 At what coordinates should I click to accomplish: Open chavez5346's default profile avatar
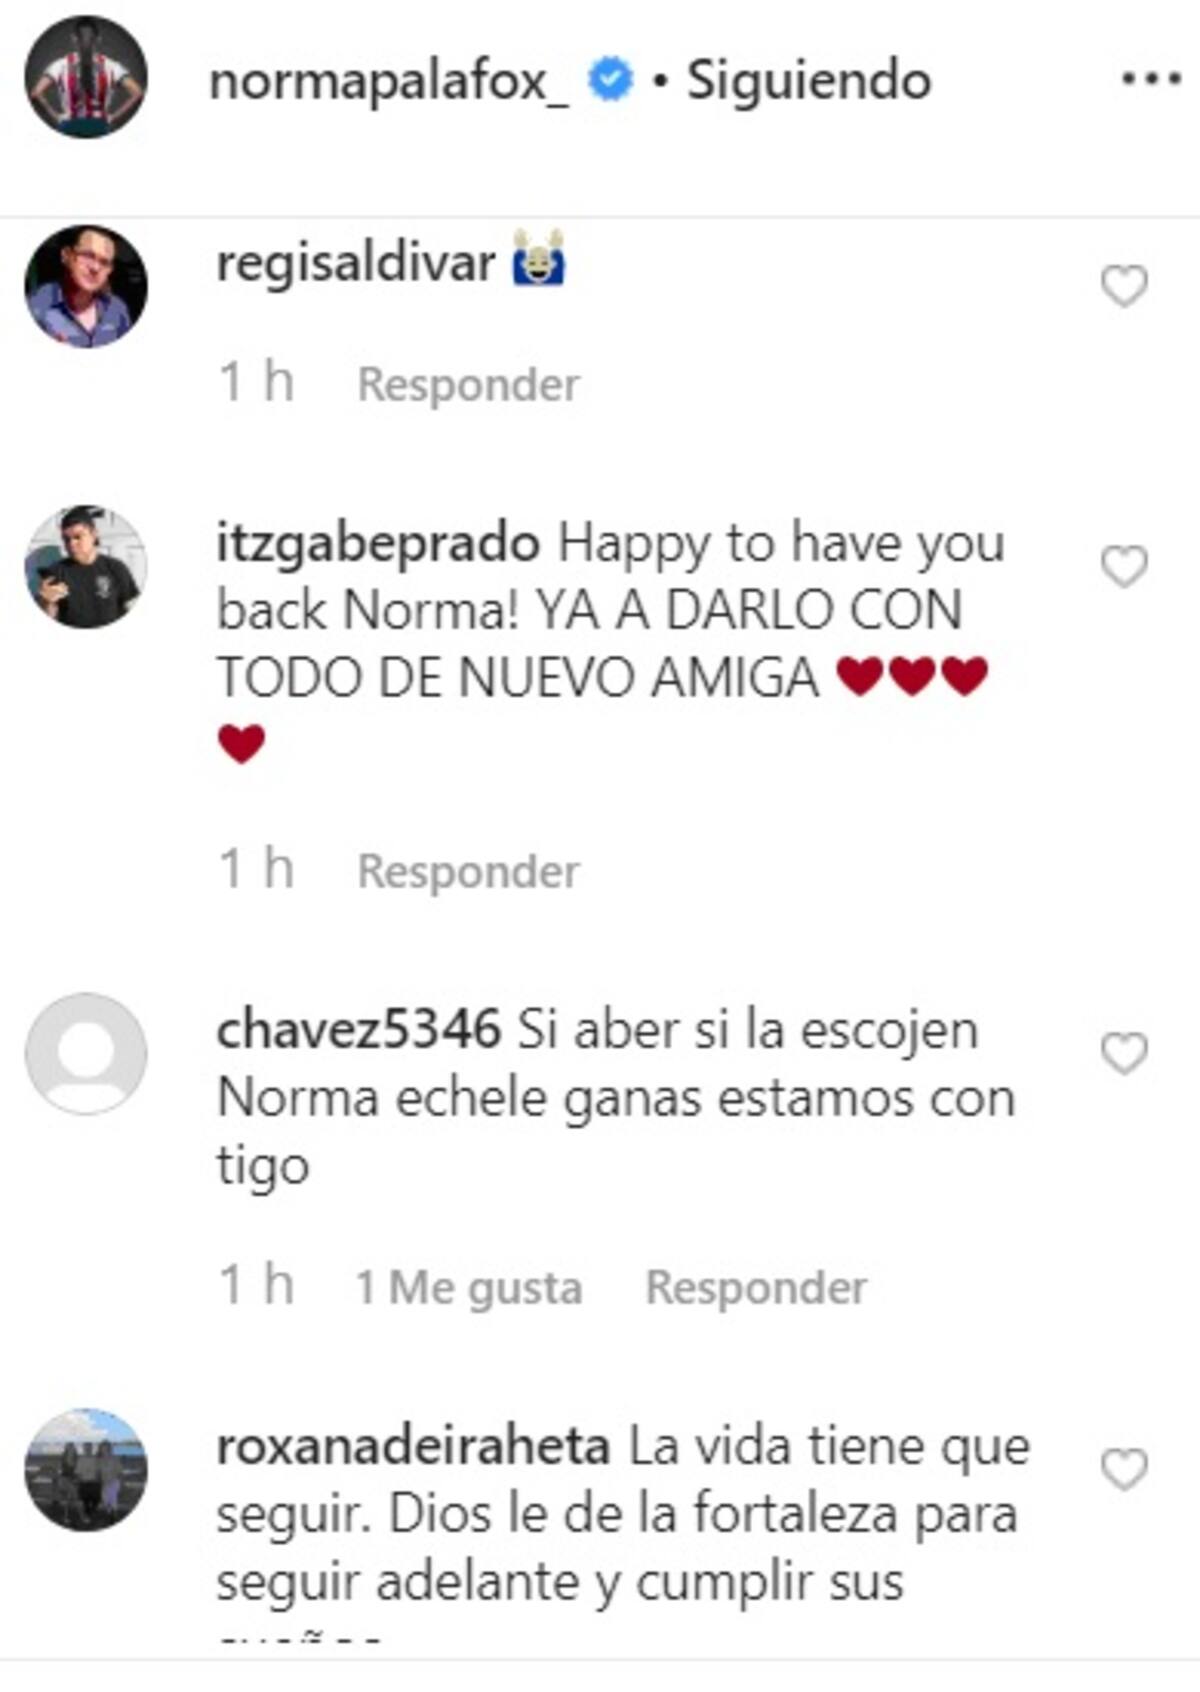(x=86, y=1054)
